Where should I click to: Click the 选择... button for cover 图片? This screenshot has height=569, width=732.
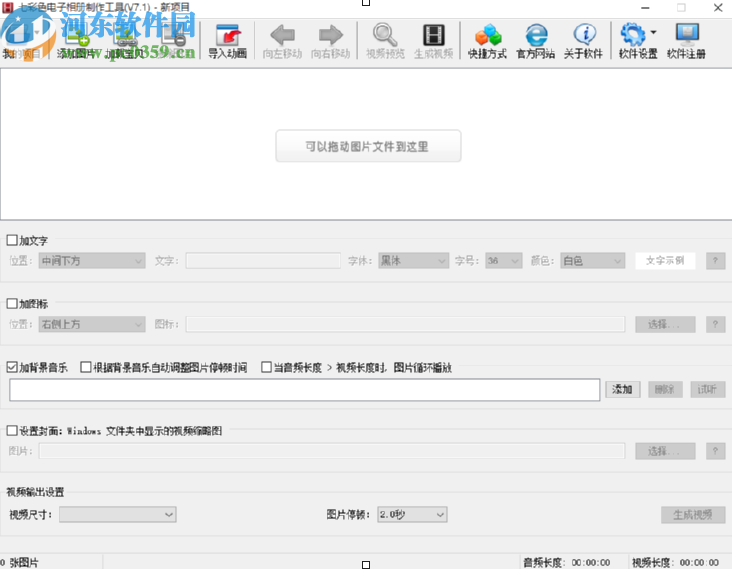click(x=665, y=451)
